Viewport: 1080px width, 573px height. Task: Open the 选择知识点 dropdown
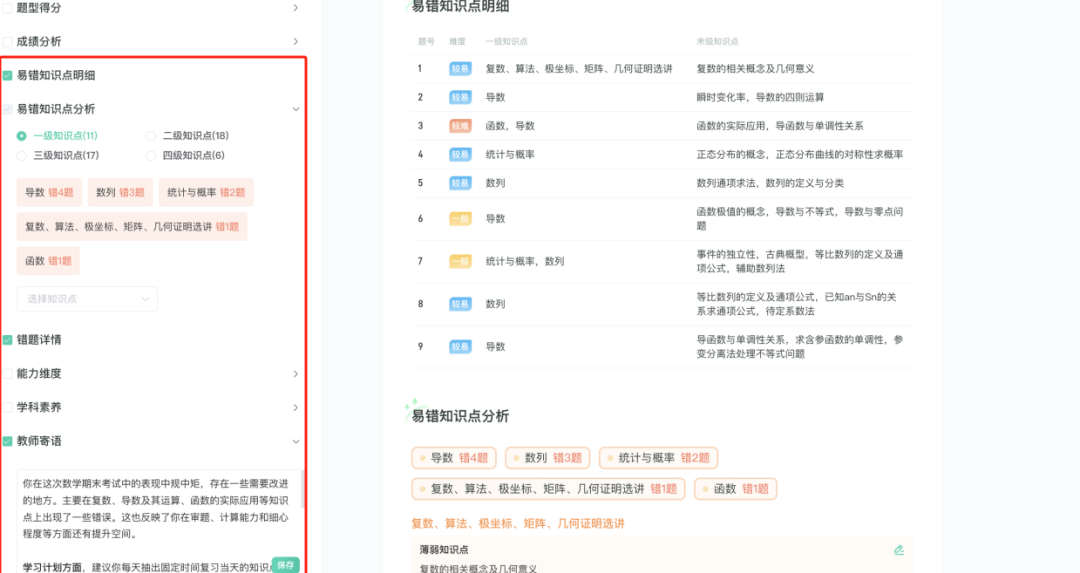[87, 298]
